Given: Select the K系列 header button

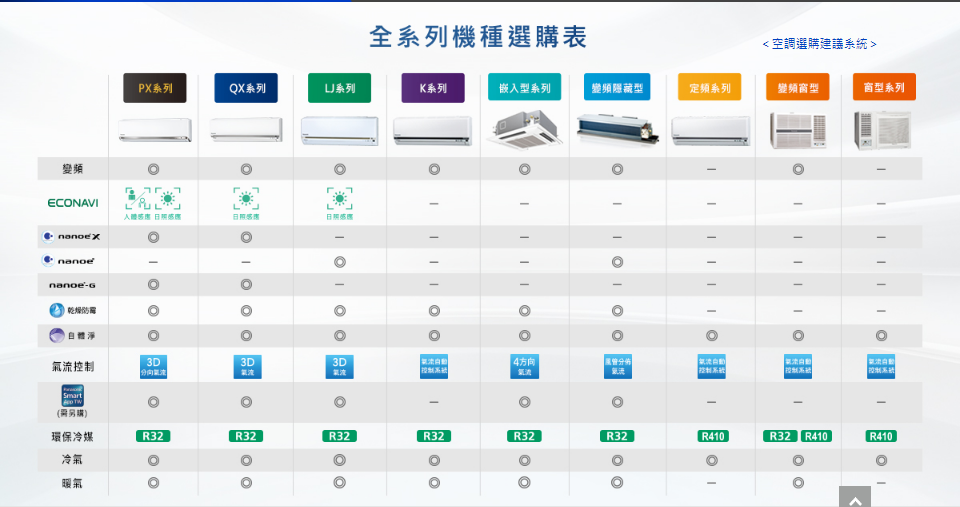Looking at the screenshot, I should 433,88.
